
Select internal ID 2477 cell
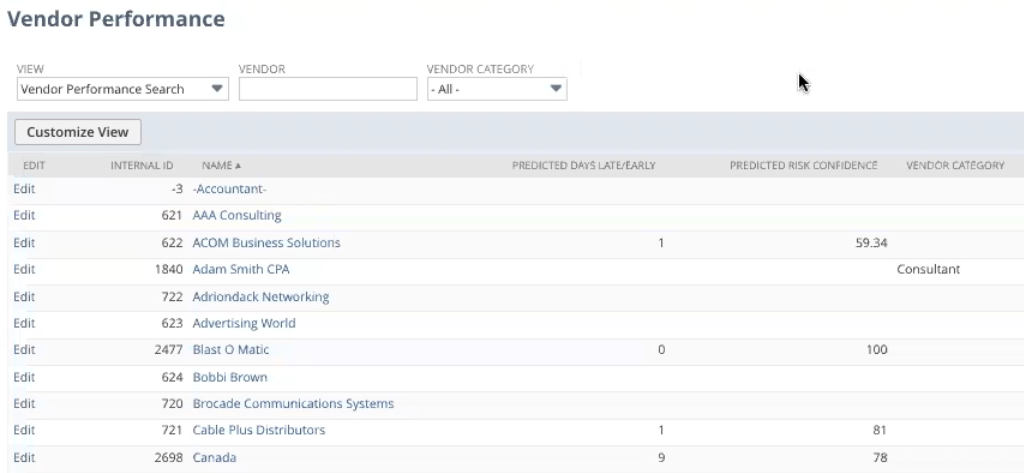pos(168,350)
